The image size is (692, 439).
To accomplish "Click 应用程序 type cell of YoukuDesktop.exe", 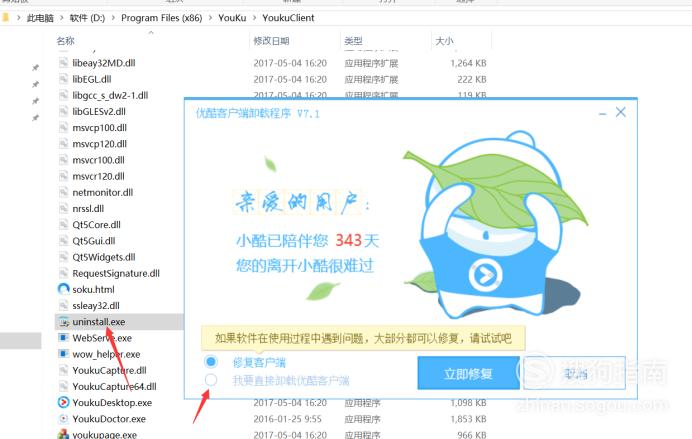I will point(362,403).
